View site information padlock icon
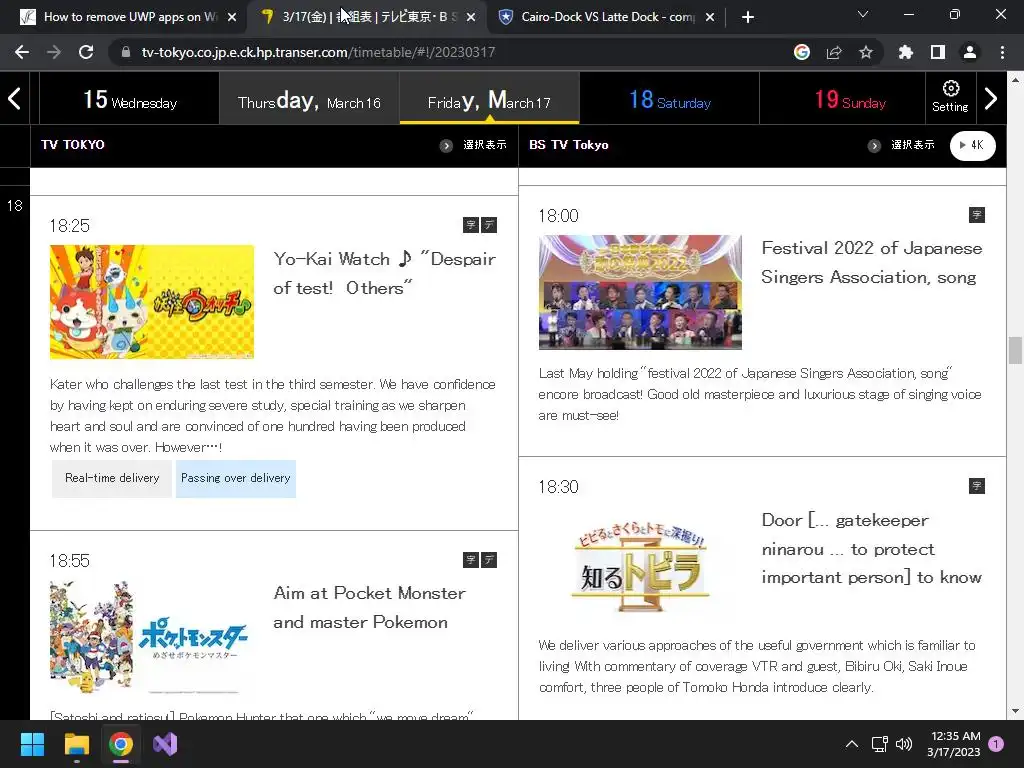The height and width of the screenshot is (768, 1024). (125, 52)
